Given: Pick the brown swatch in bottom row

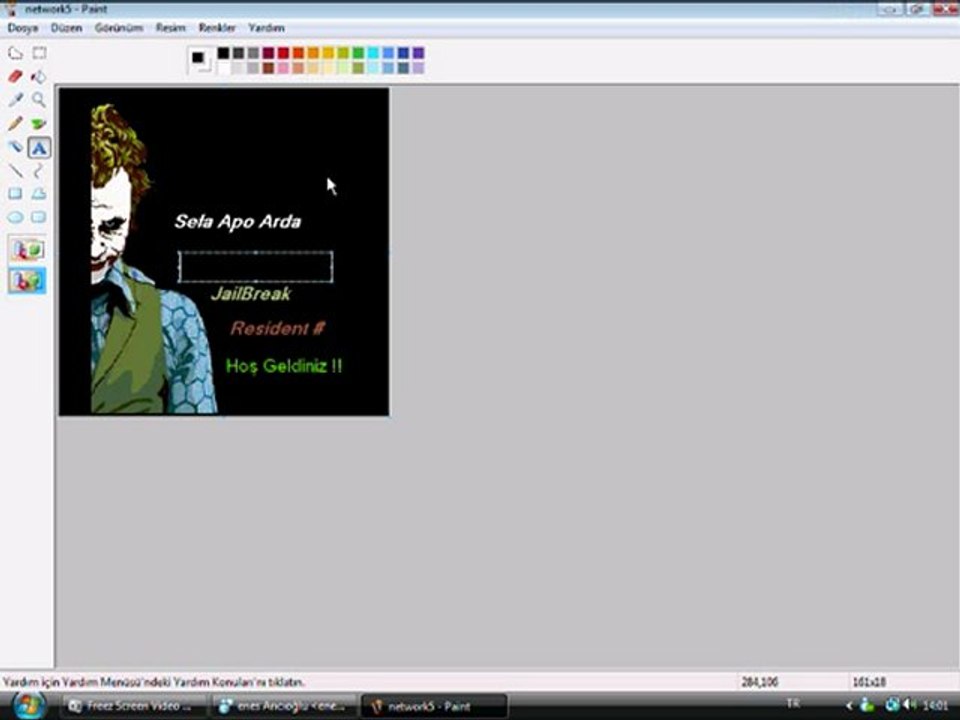Looking at the screenshot, I should click(x=268, y=68).
